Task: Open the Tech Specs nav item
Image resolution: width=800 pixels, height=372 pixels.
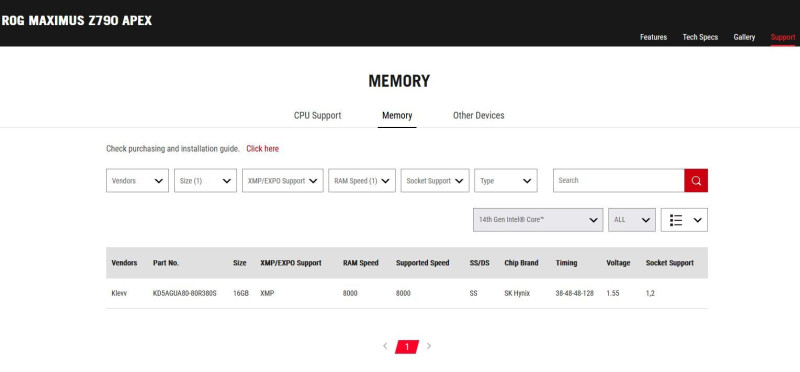Action: click(x=700, y=37)
